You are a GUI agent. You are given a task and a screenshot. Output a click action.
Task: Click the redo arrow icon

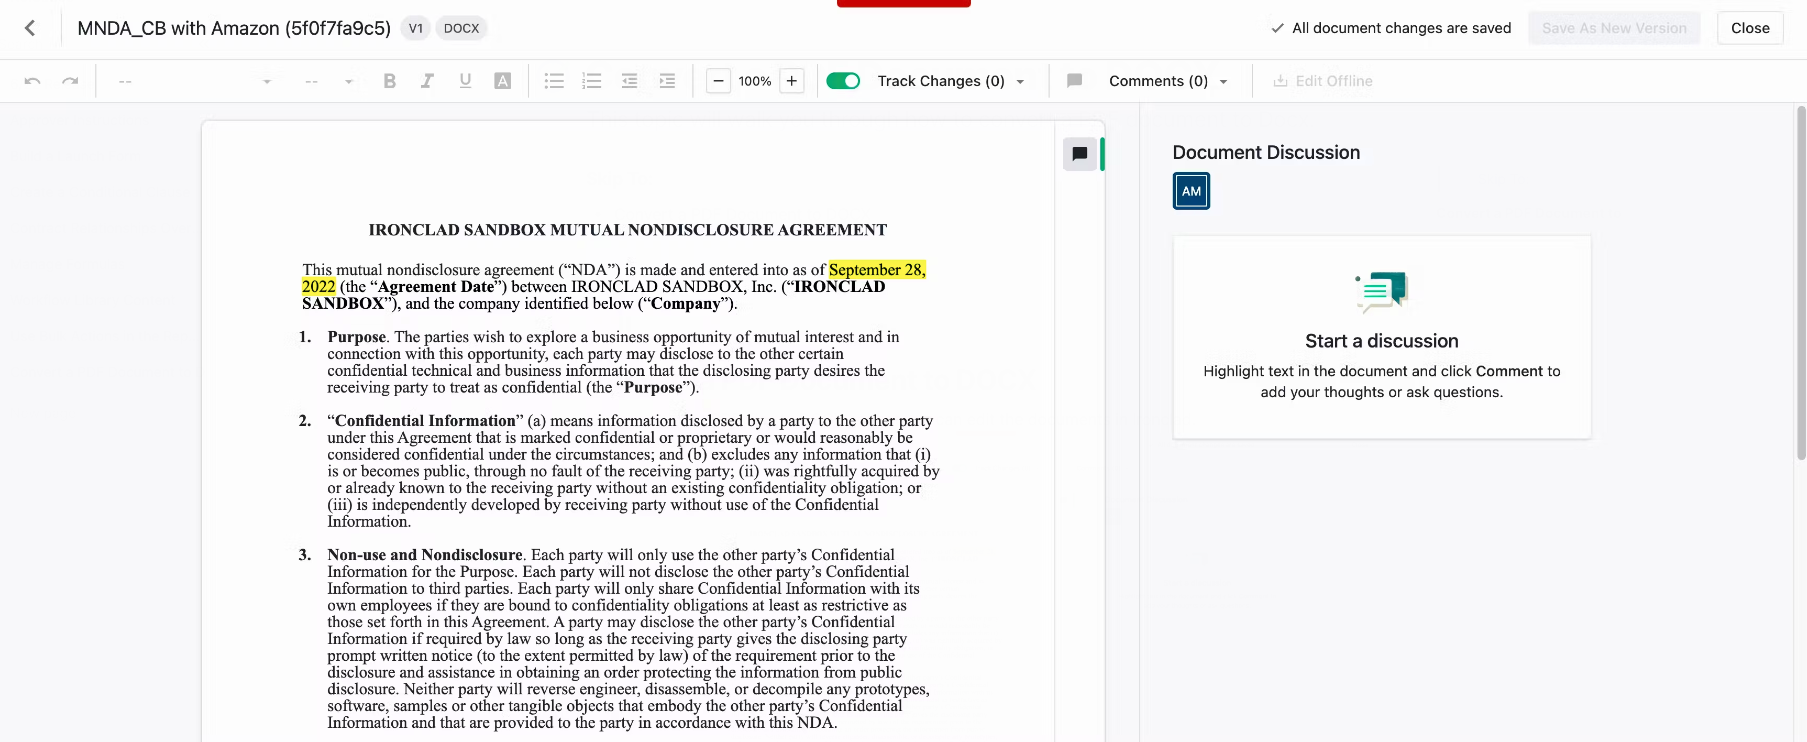(70, 81)
